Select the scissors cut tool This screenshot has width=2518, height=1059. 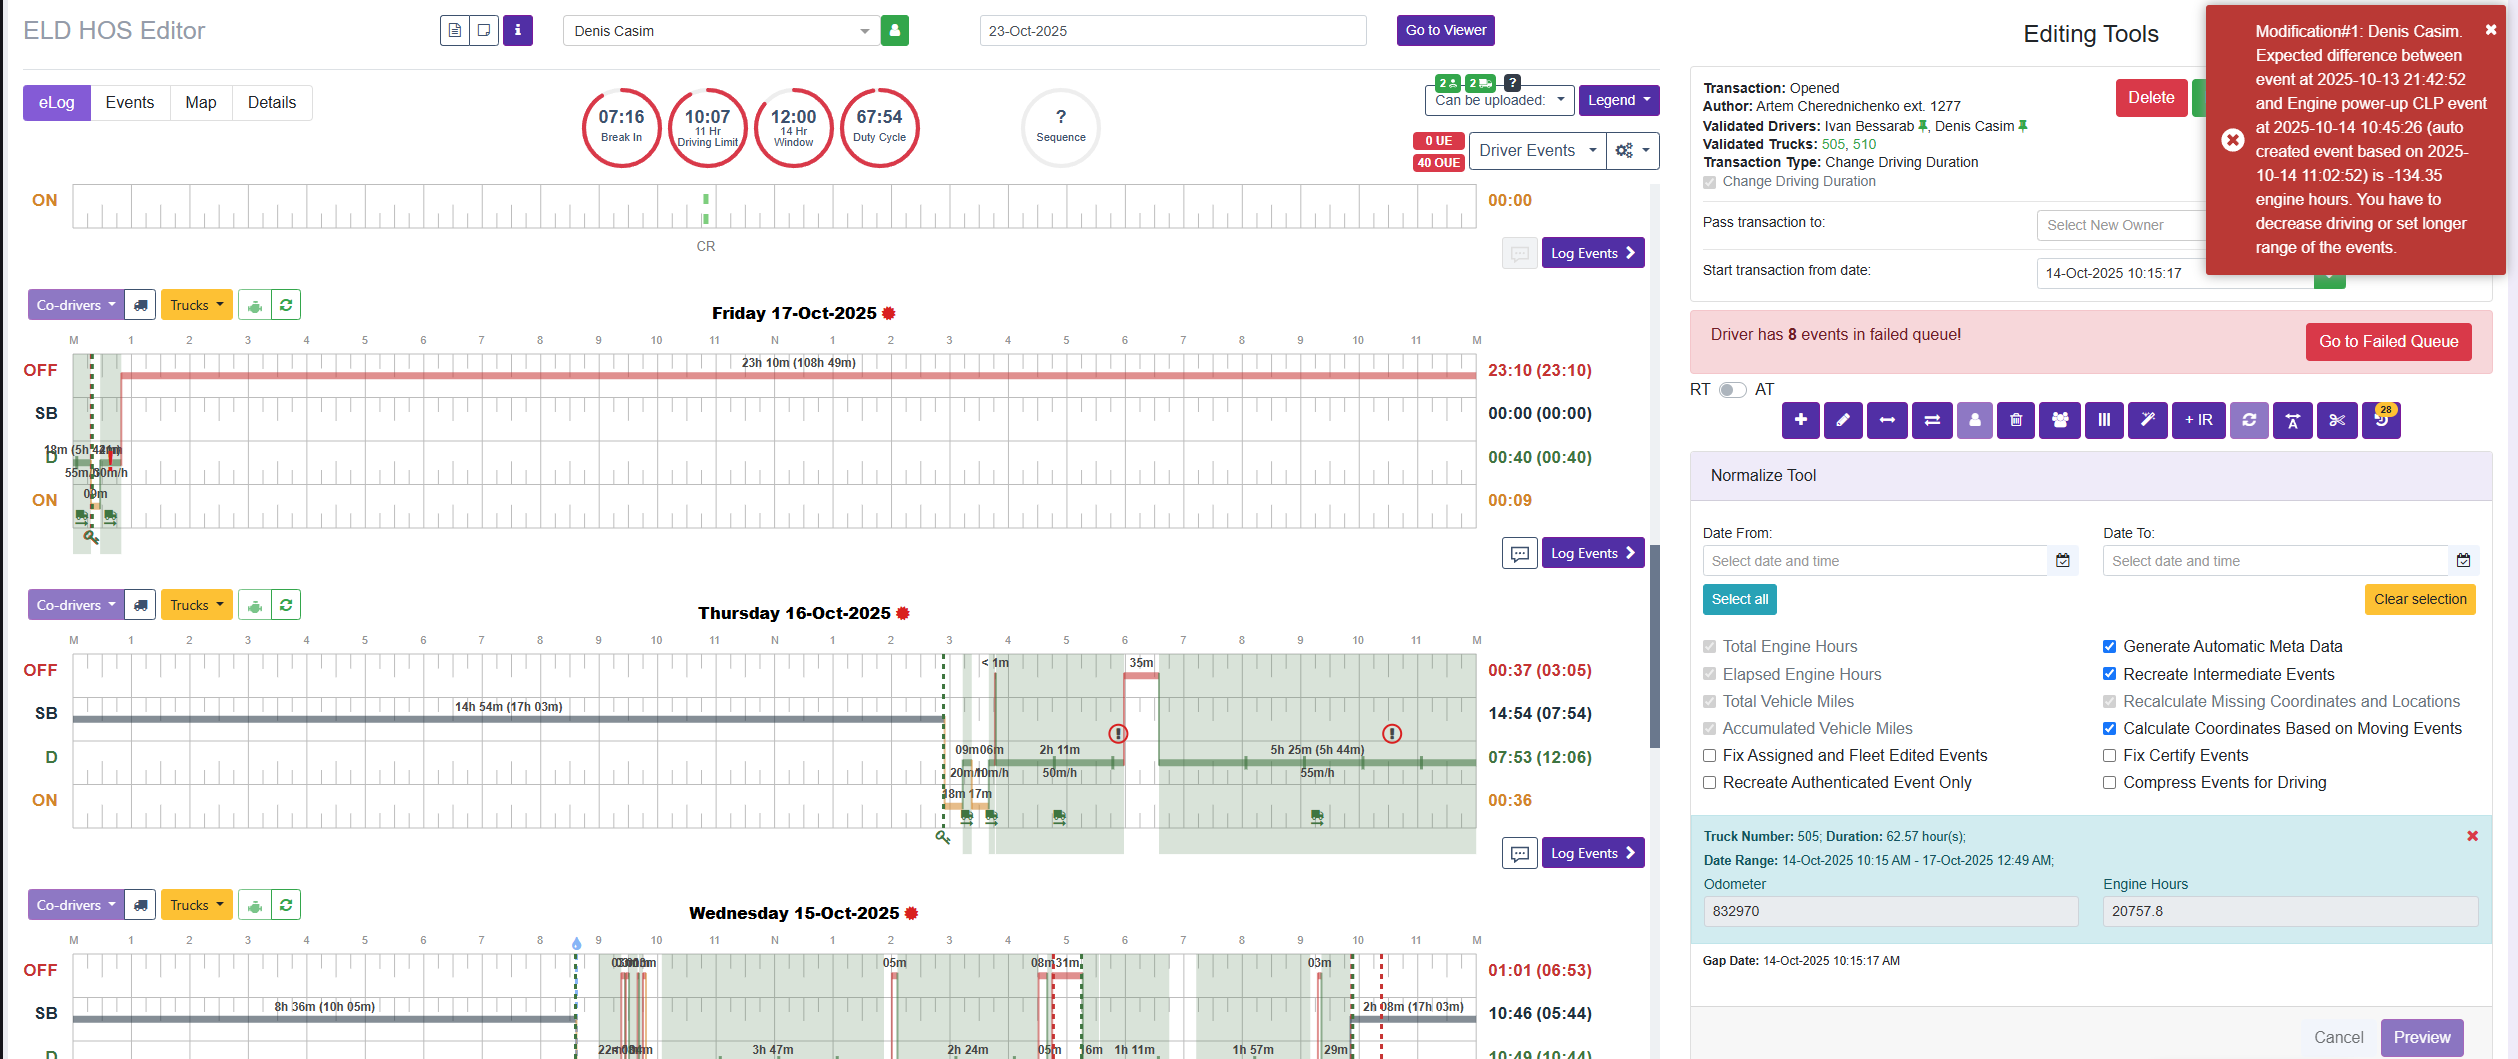[x=2337, y=420]
